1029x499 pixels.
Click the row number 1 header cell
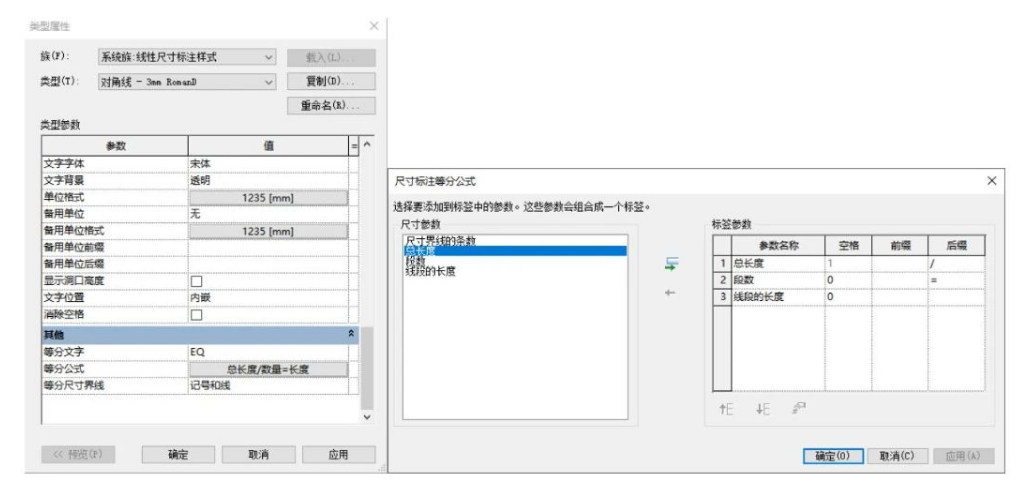[723, 263]
